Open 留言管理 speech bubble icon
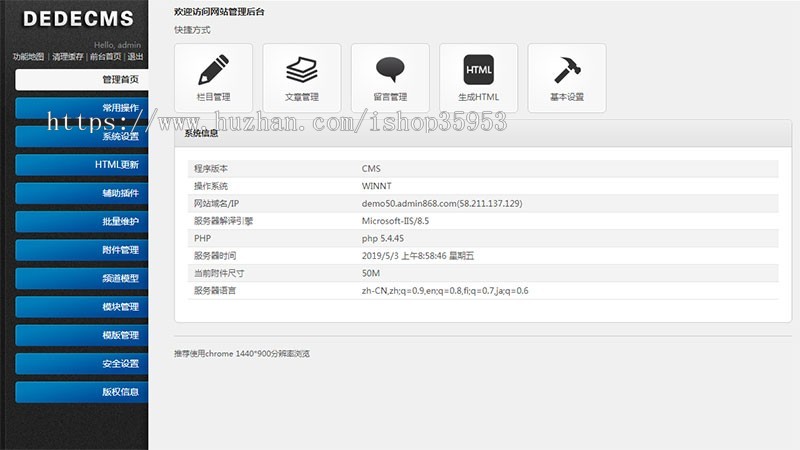800x450 pixels. [390, 71]
